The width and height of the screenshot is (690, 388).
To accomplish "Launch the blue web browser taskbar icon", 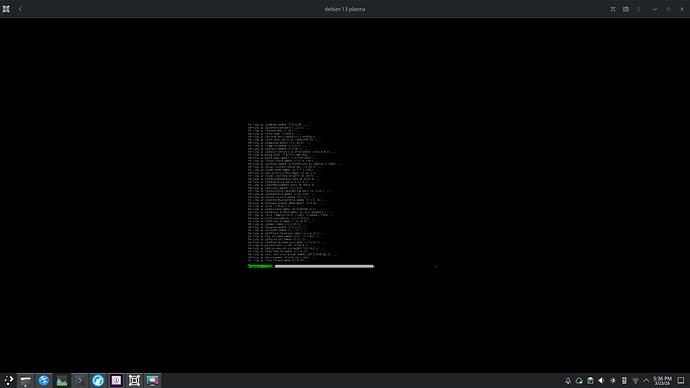I will (98, 380).
